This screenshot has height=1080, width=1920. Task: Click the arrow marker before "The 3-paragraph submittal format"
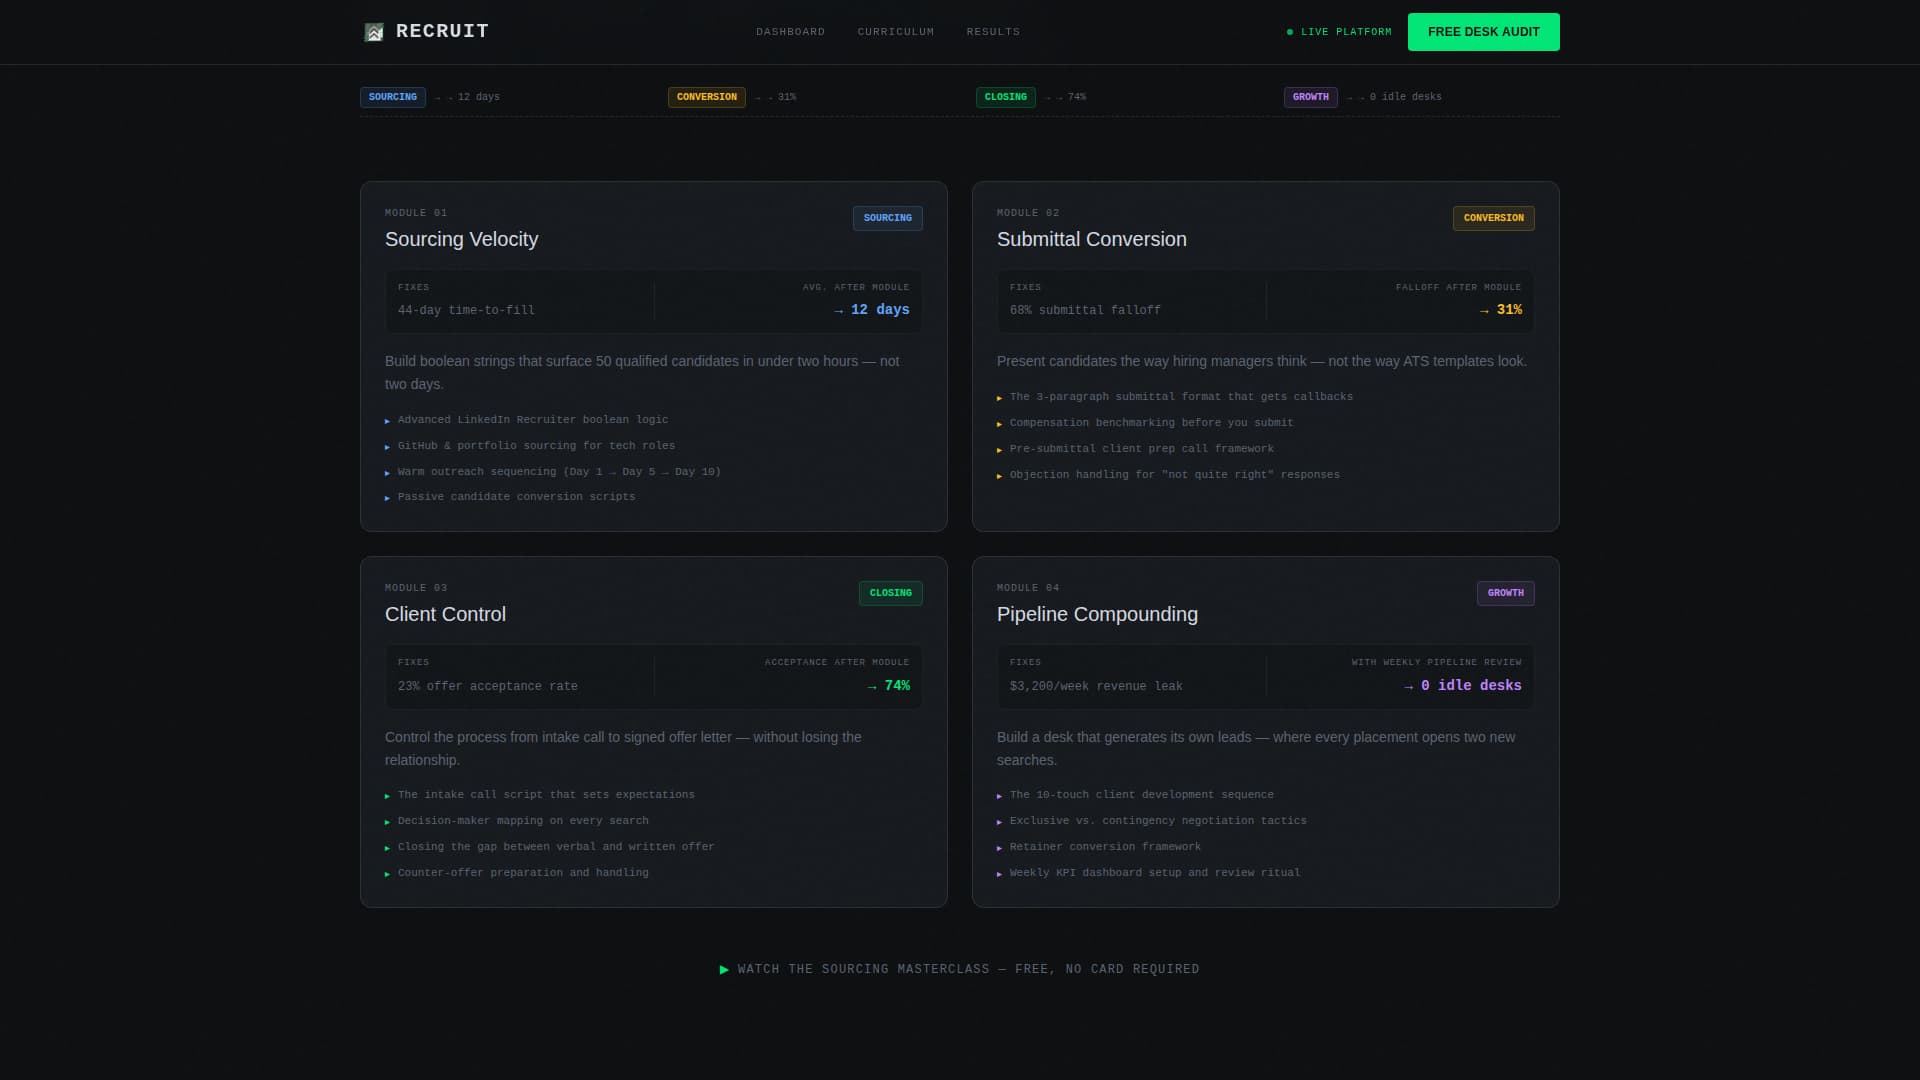[x=999, y=397]
